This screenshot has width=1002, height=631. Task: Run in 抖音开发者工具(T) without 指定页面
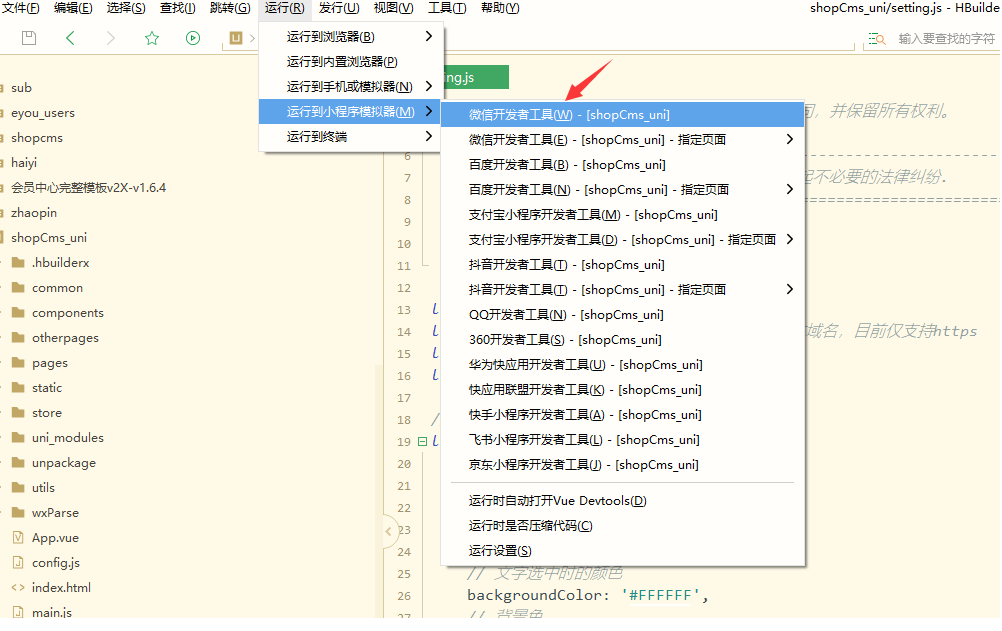[x=622, y=264]
